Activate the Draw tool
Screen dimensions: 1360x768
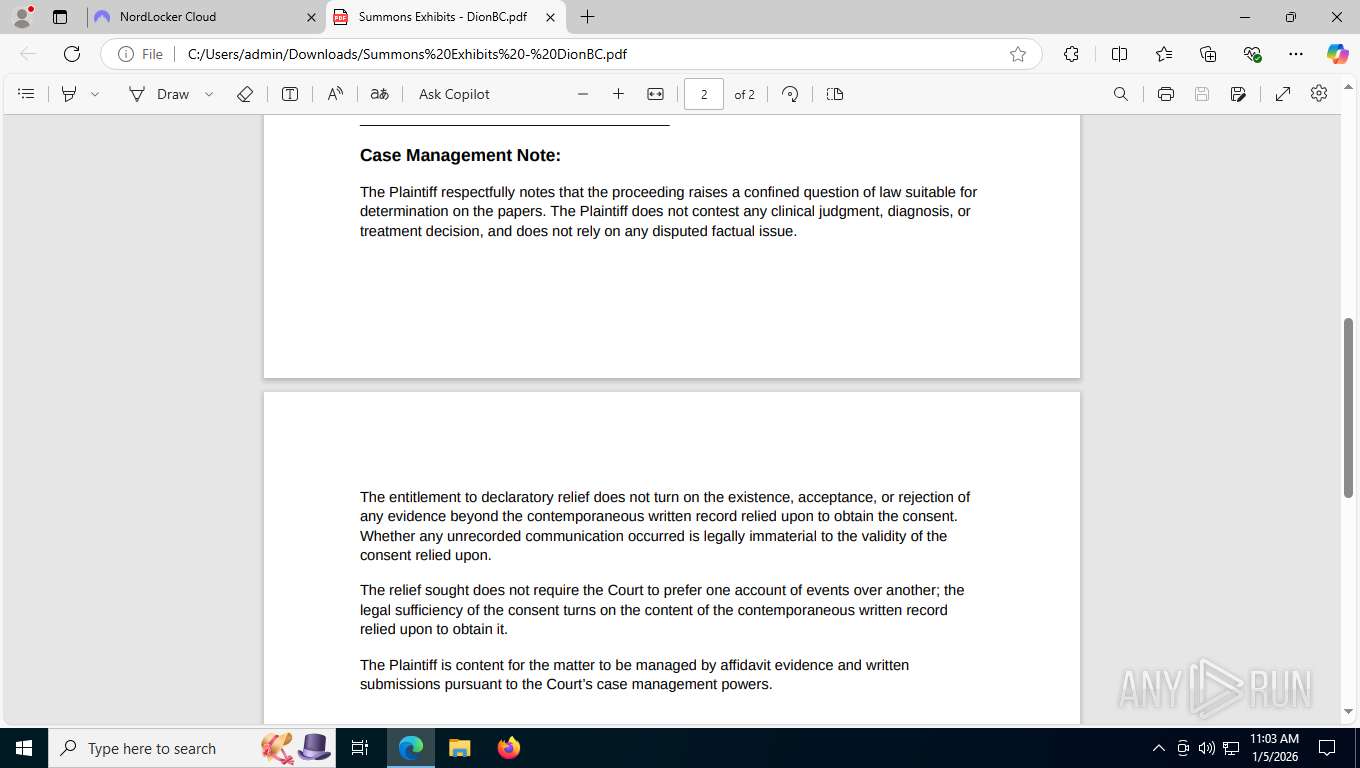(x=159, y=94)
